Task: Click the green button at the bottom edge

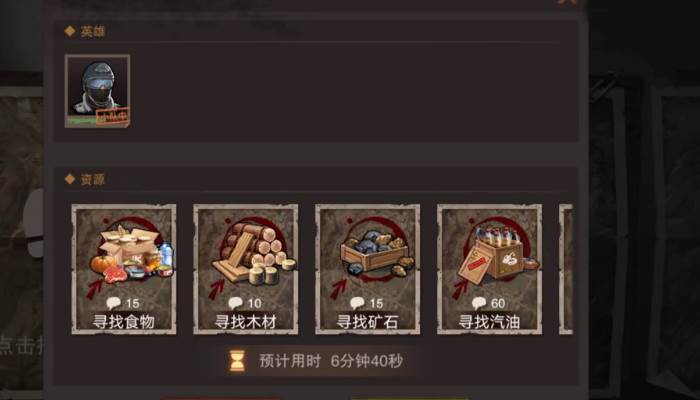Action: coord(410,398)
